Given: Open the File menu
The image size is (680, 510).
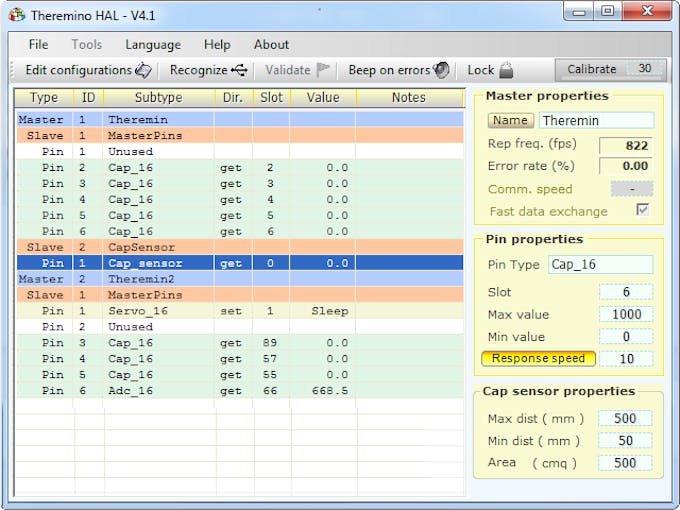Looking at the screenshot, I should coord(38,45).
